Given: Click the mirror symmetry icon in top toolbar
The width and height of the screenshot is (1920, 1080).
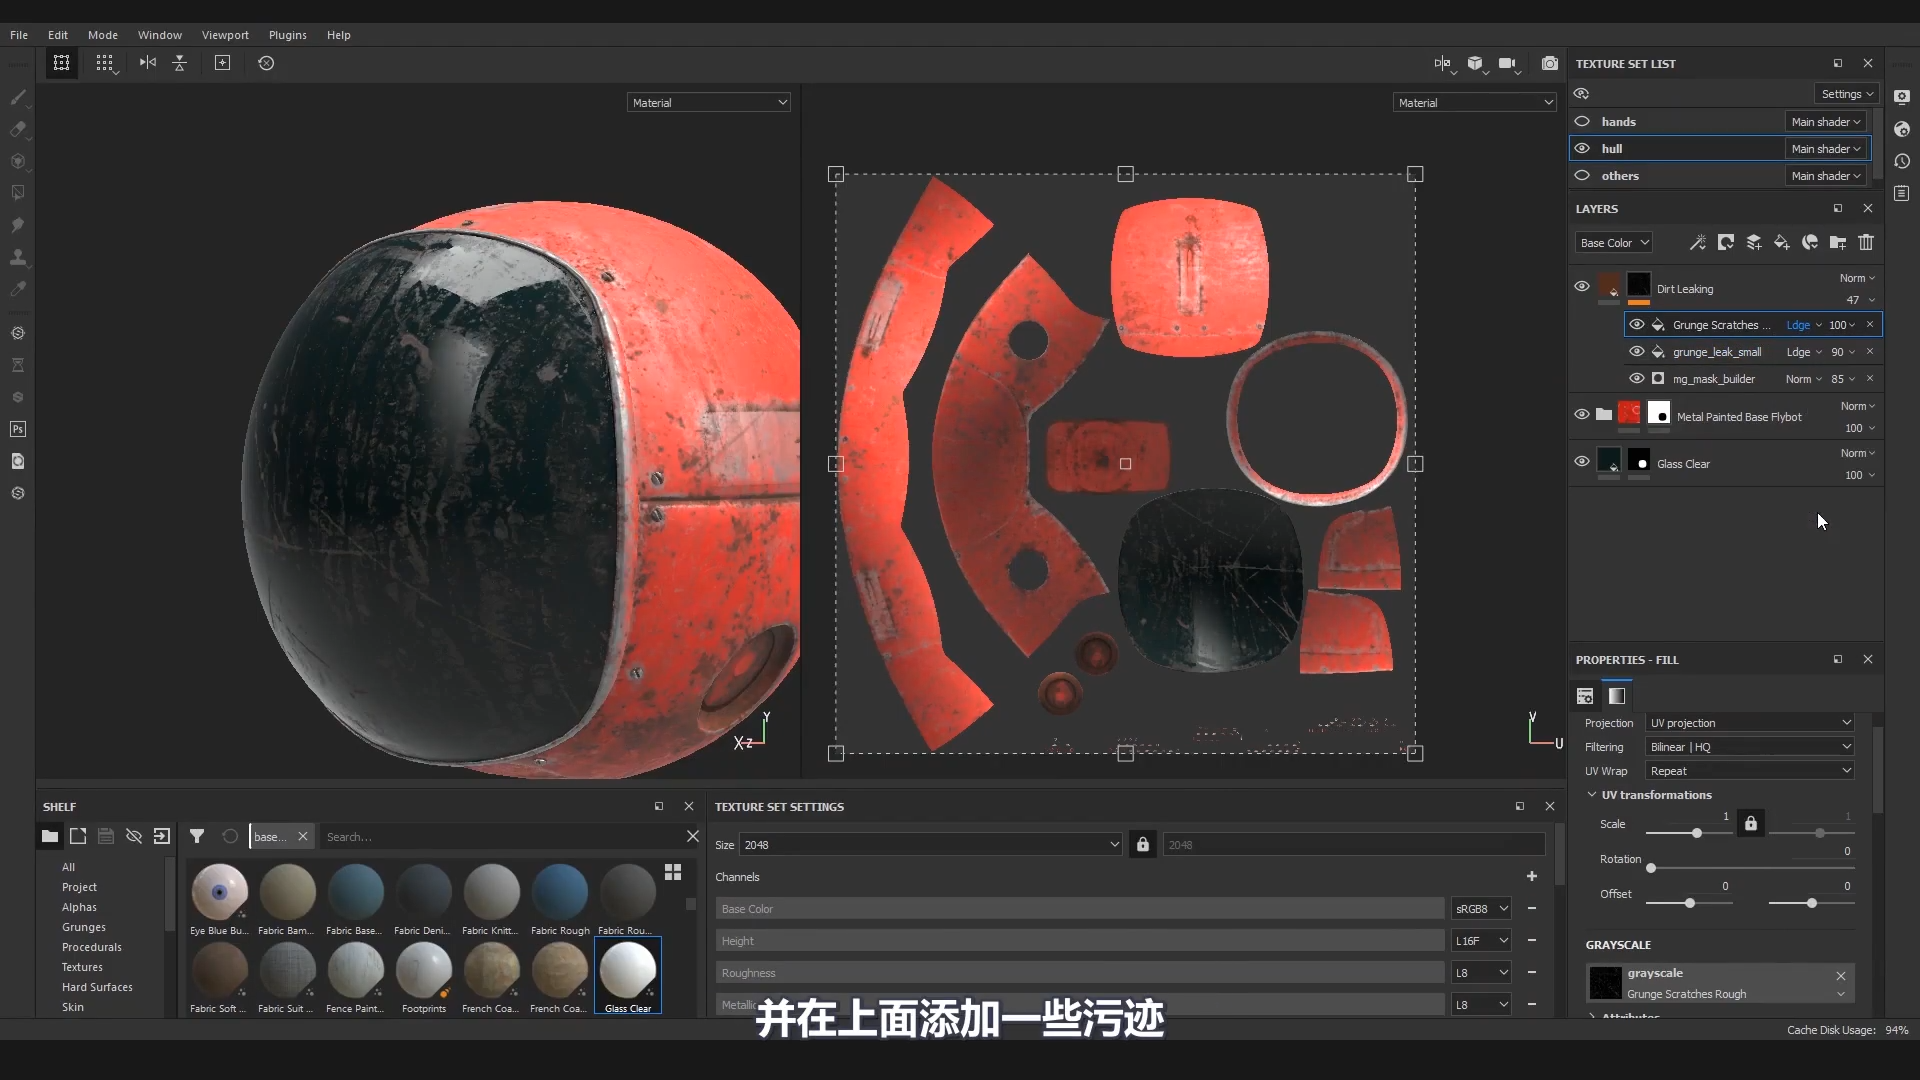Looking at the screenshot, I should [148, 63].
